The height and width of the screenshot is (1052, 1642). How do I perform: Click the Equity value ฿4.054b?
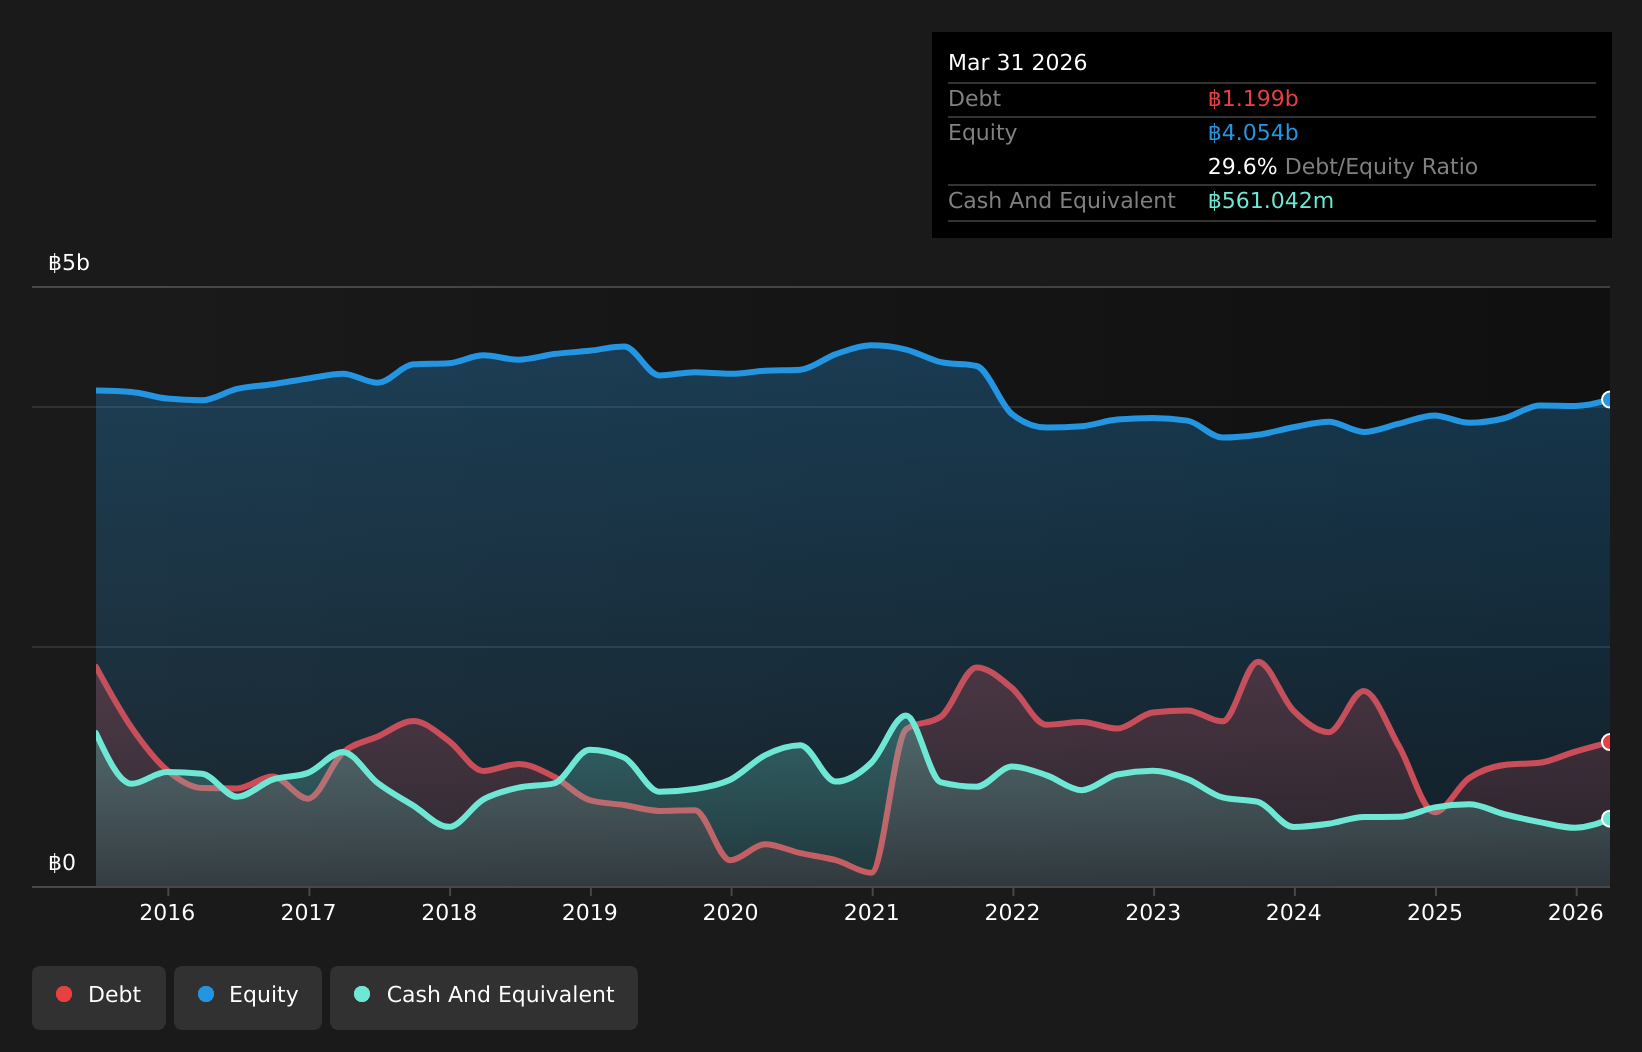coord(1253,133)
